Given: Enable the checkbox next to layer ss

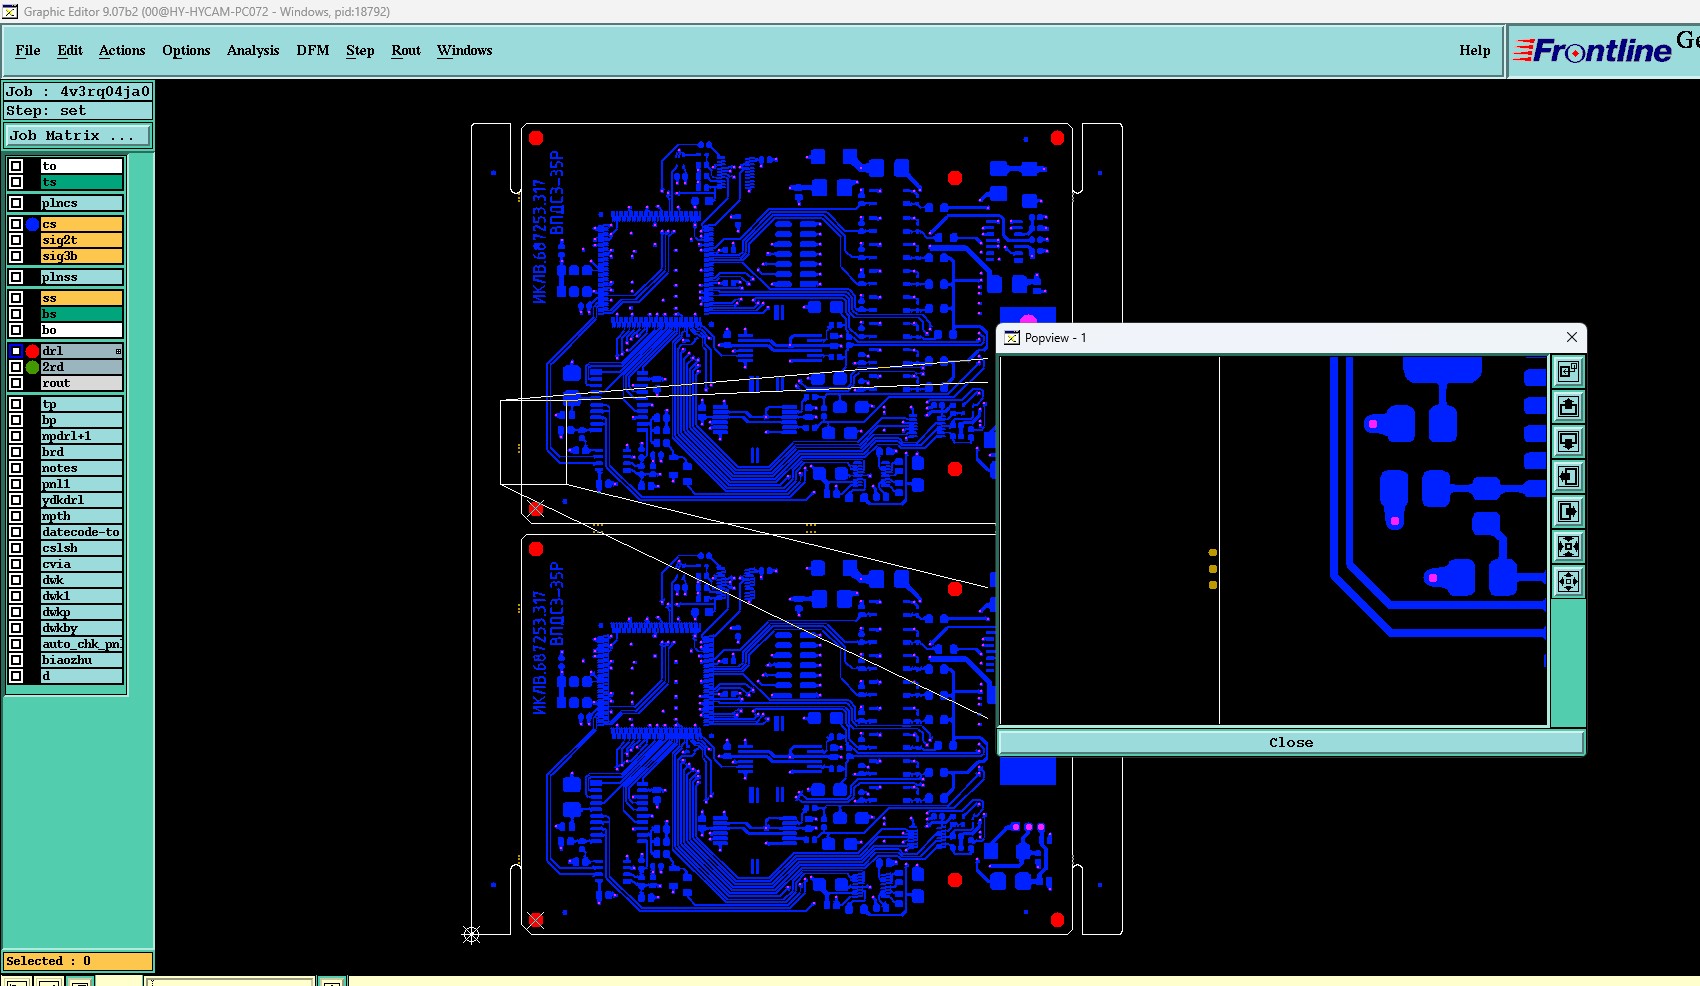Looking at the screenshot, I should coord(16,298).
